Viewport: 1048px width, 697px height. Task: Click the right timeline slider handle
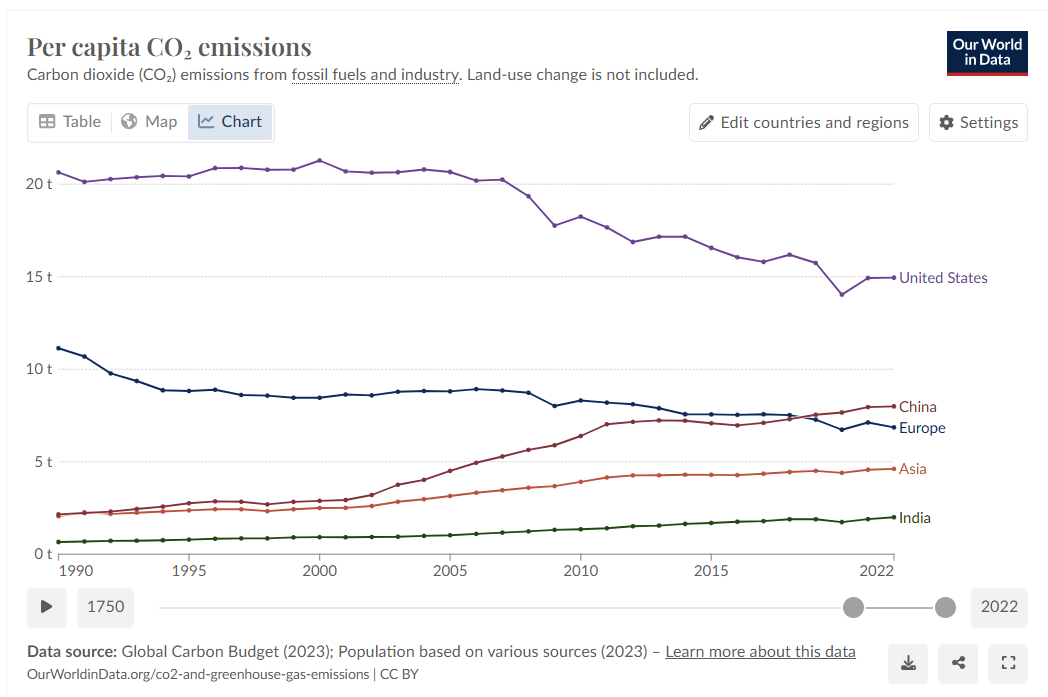945,607
